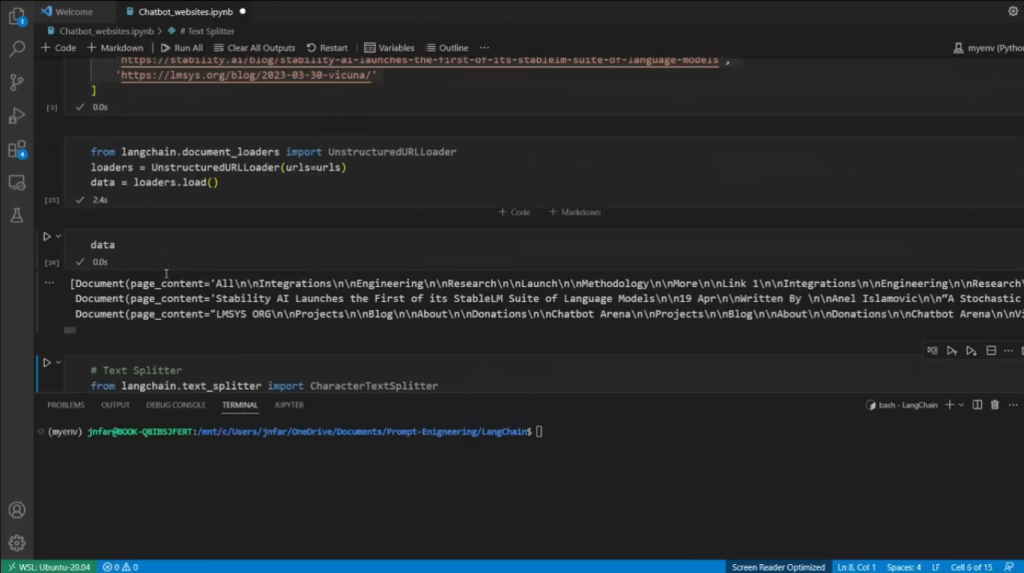Switch to the PROBLEMS panel tab
The height and width of the screenshot is (573, 1024).
(66, 405)
